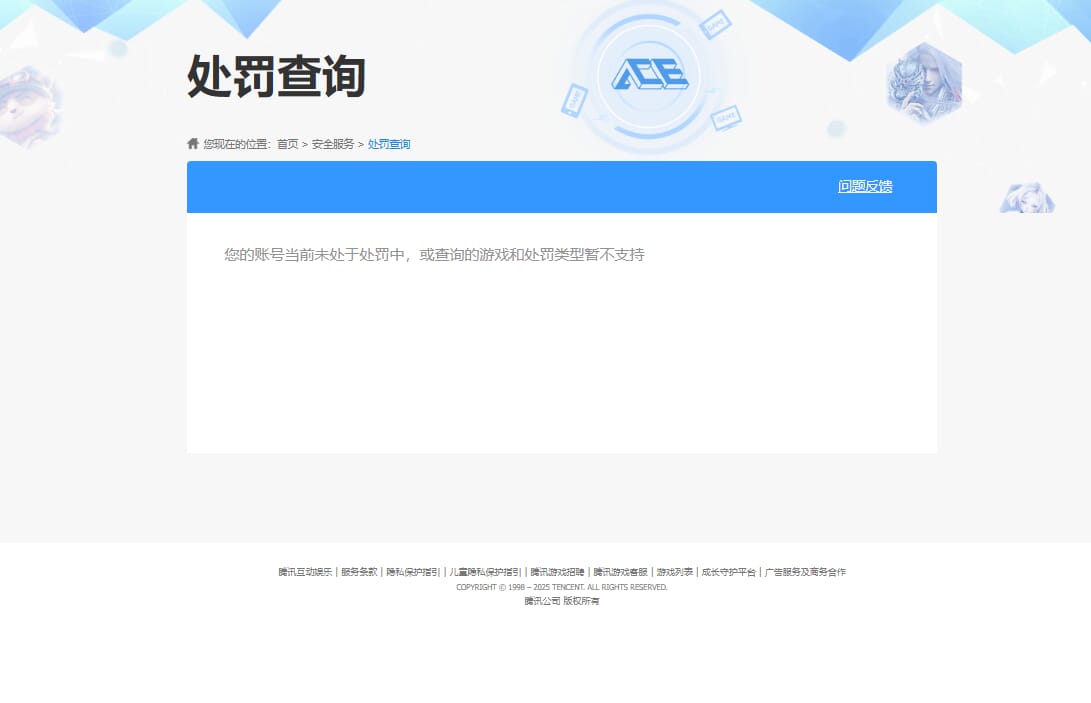The width and height of the screenshot is (1091, 703).
Task: Open the 游戏列表 footer link
Action: pos(674,572)
